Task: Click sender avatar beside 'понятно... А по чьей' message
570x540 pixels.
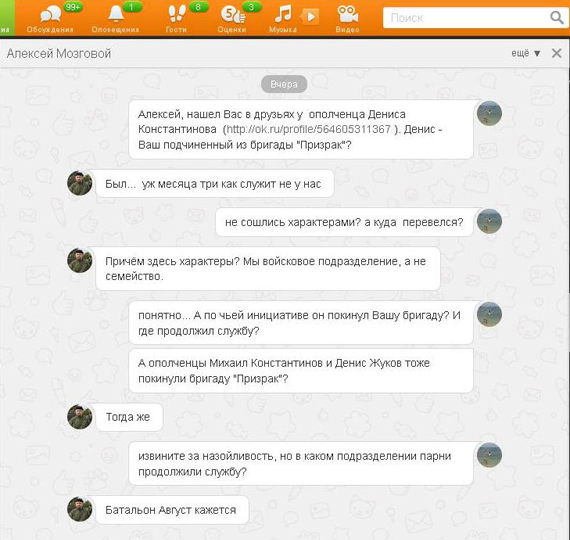Action: (x=489, y=314)
